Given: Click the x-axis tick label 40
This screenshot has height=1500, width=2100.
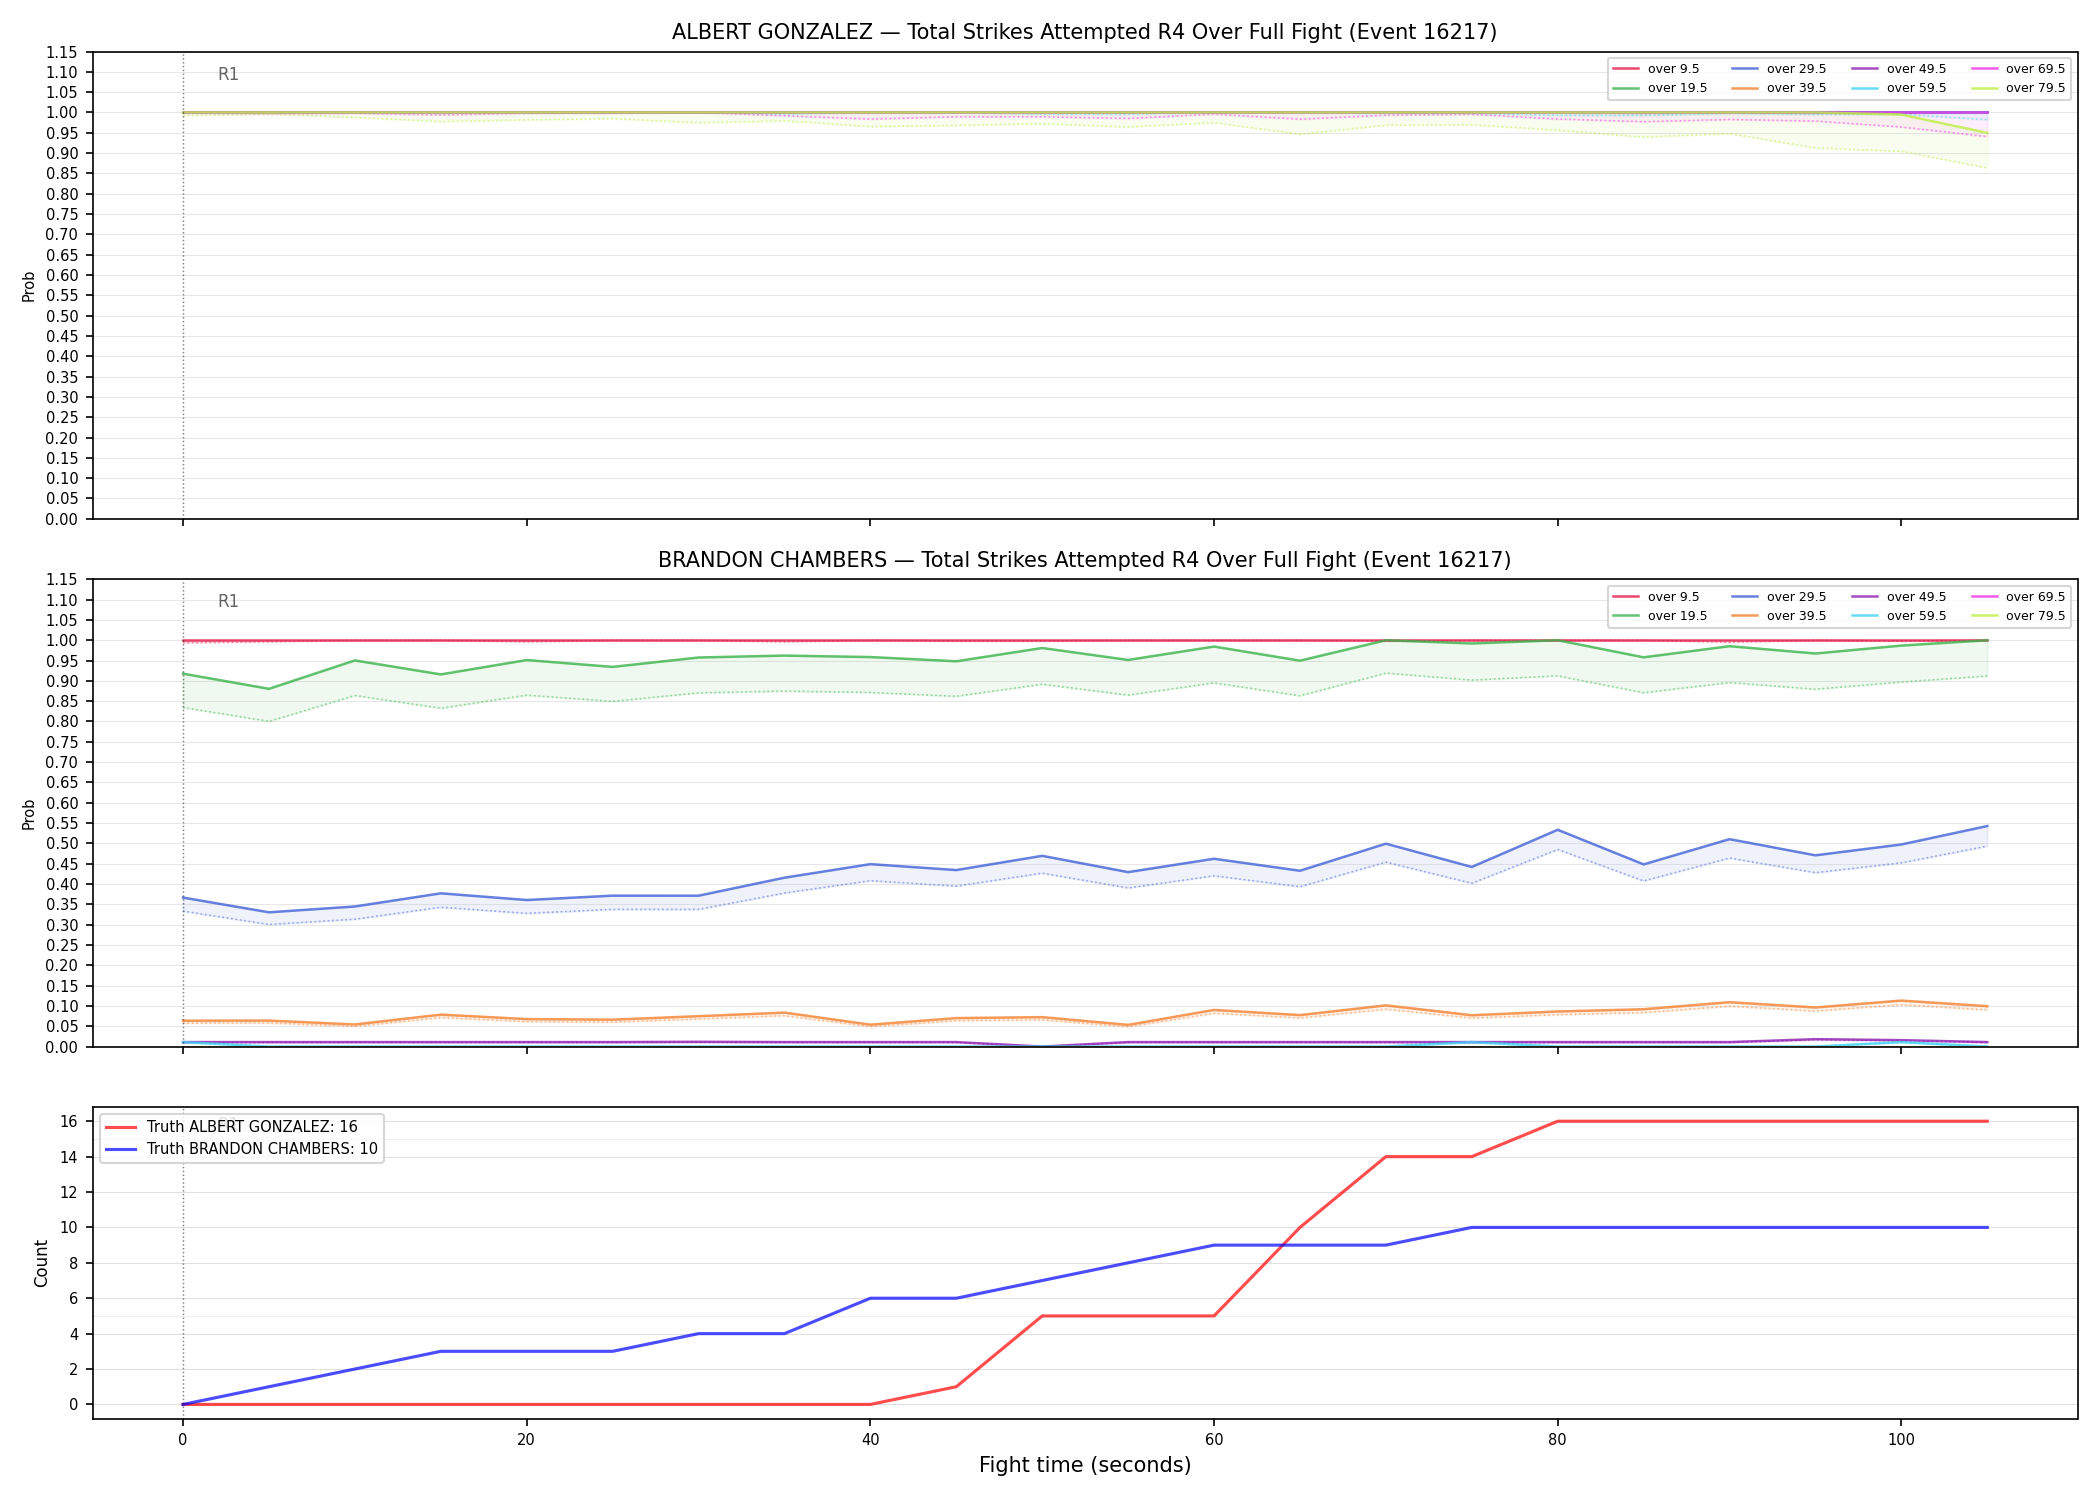Looking at the screenshot, I should pyautogui.click(x=870, y=1440).
